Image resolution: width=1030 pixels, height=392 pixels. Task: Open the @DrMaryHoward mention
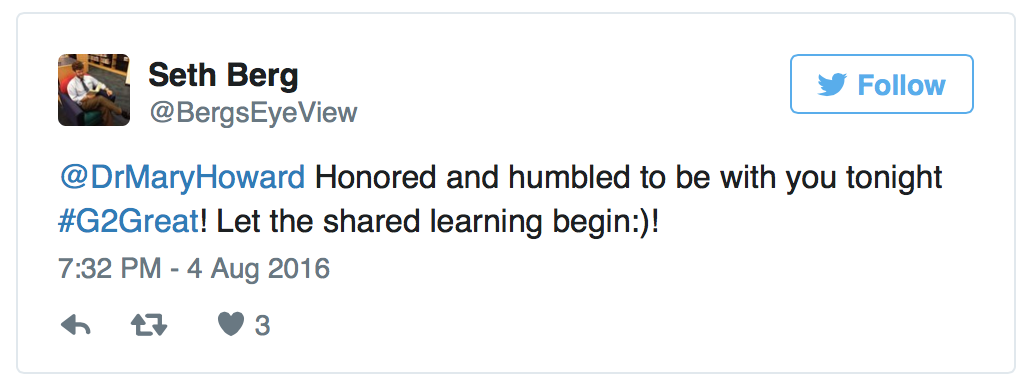tap(182, 178)
